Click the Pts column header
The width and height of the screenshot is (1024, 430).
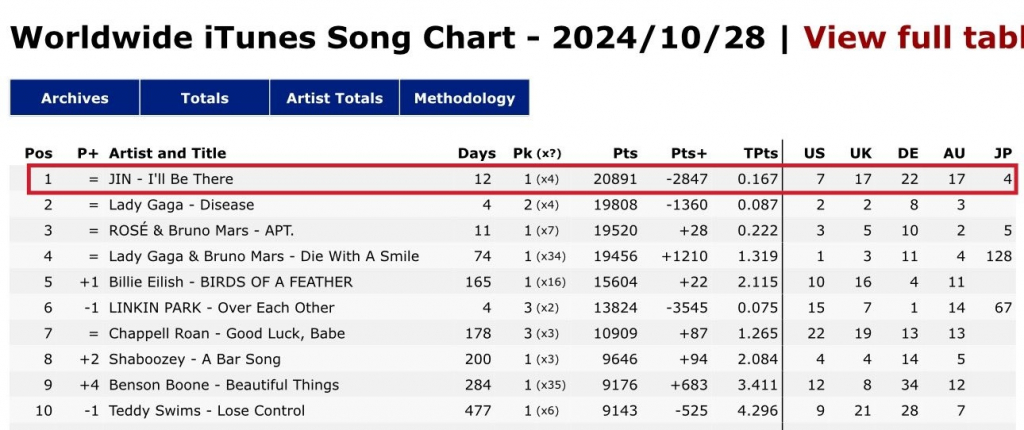pyautogui.click(x=626, y=153)
